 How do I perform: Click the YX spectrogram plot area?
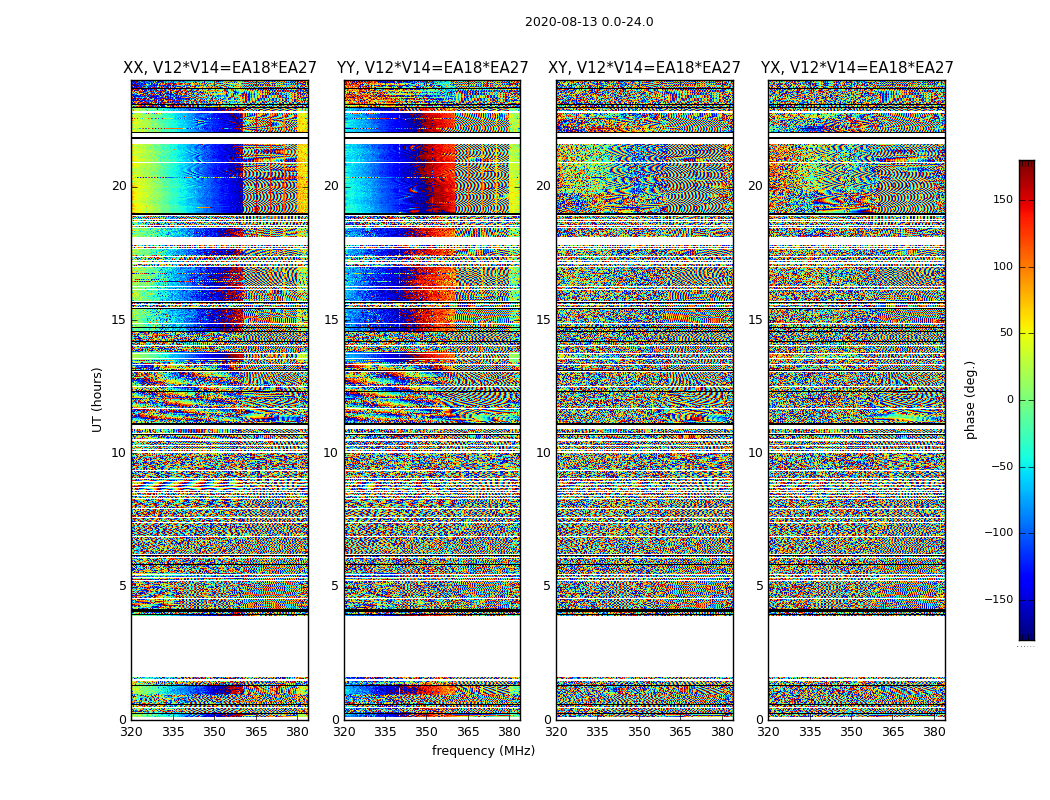pos(856,400)
